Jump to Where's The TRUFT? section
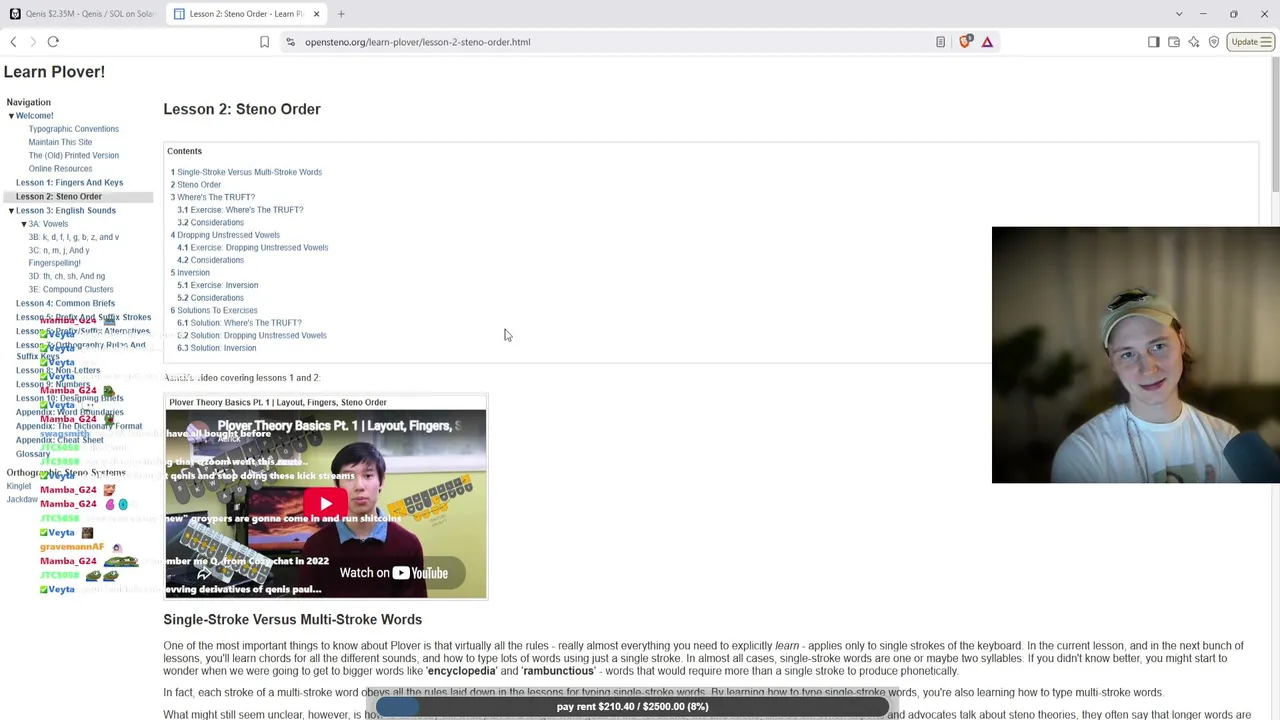This screenshot has width=1280, height=720. pos(212,197)
